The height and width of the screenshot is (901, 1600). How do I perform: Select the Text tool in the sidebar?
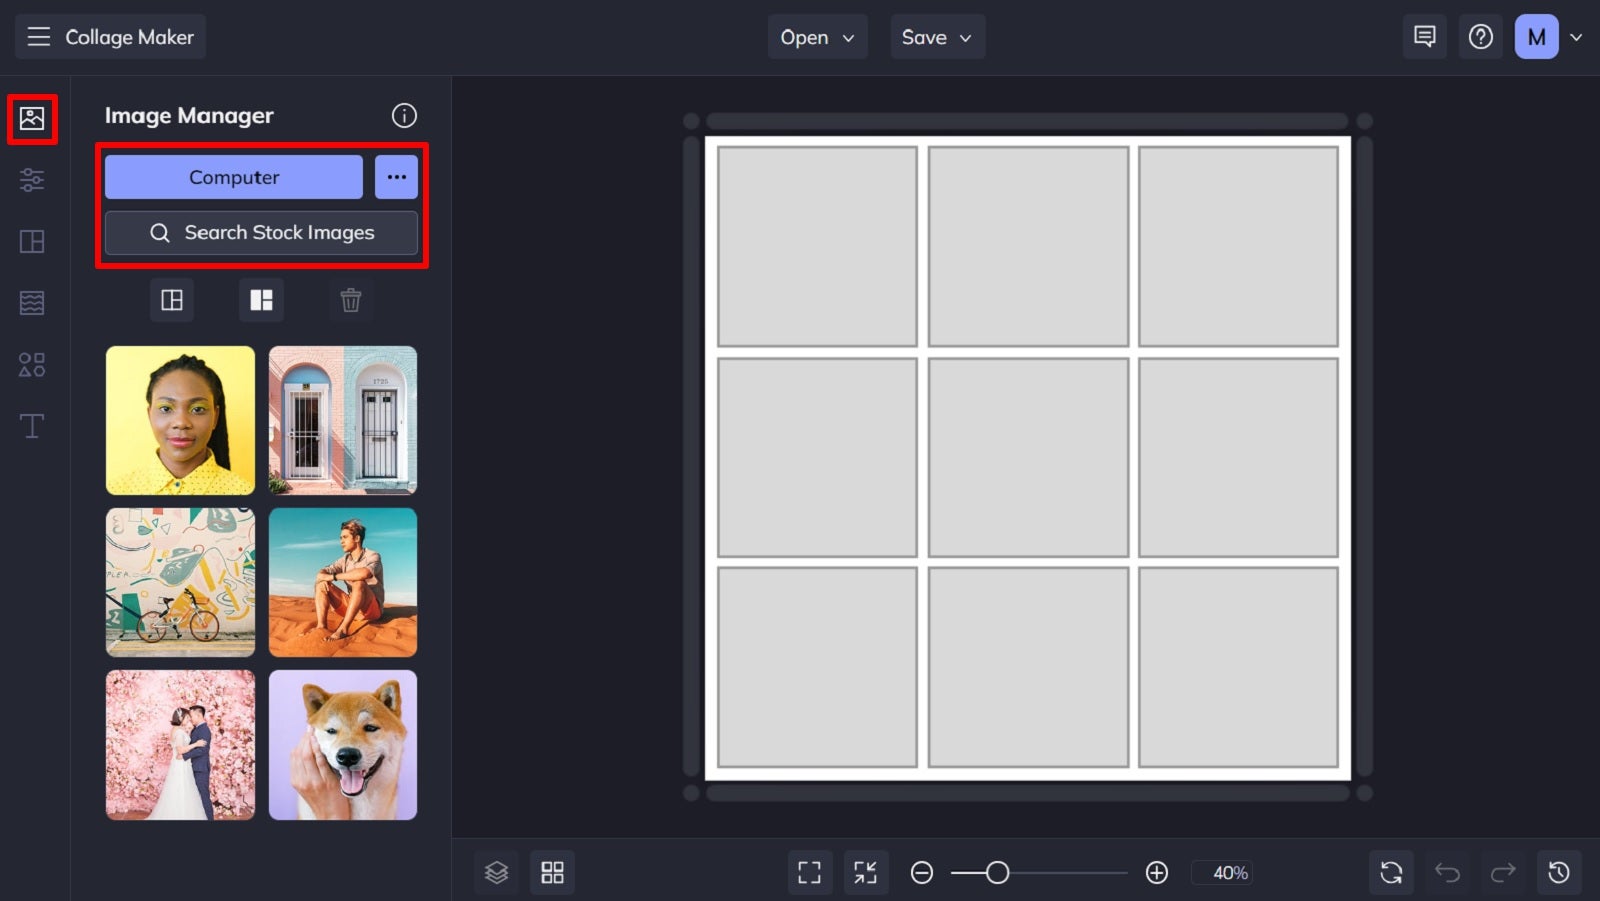tap(32, 425)
